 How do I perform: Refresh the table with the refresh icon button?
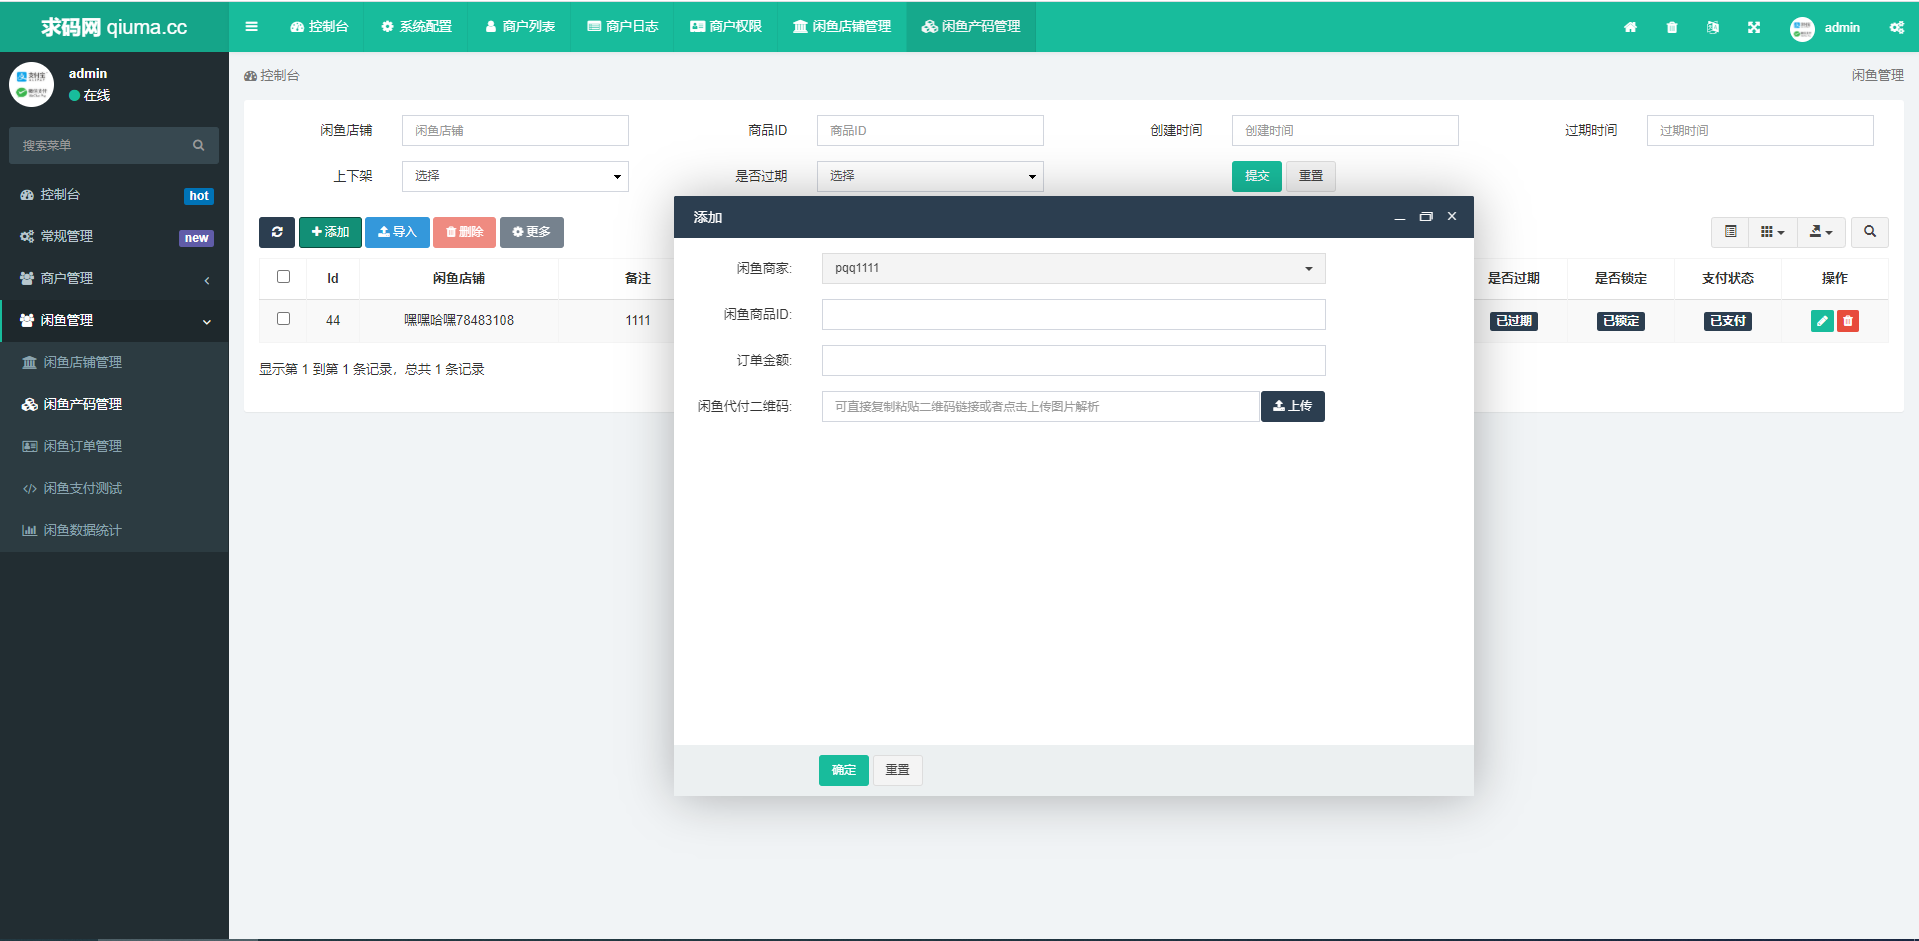(x=277, y=232)
